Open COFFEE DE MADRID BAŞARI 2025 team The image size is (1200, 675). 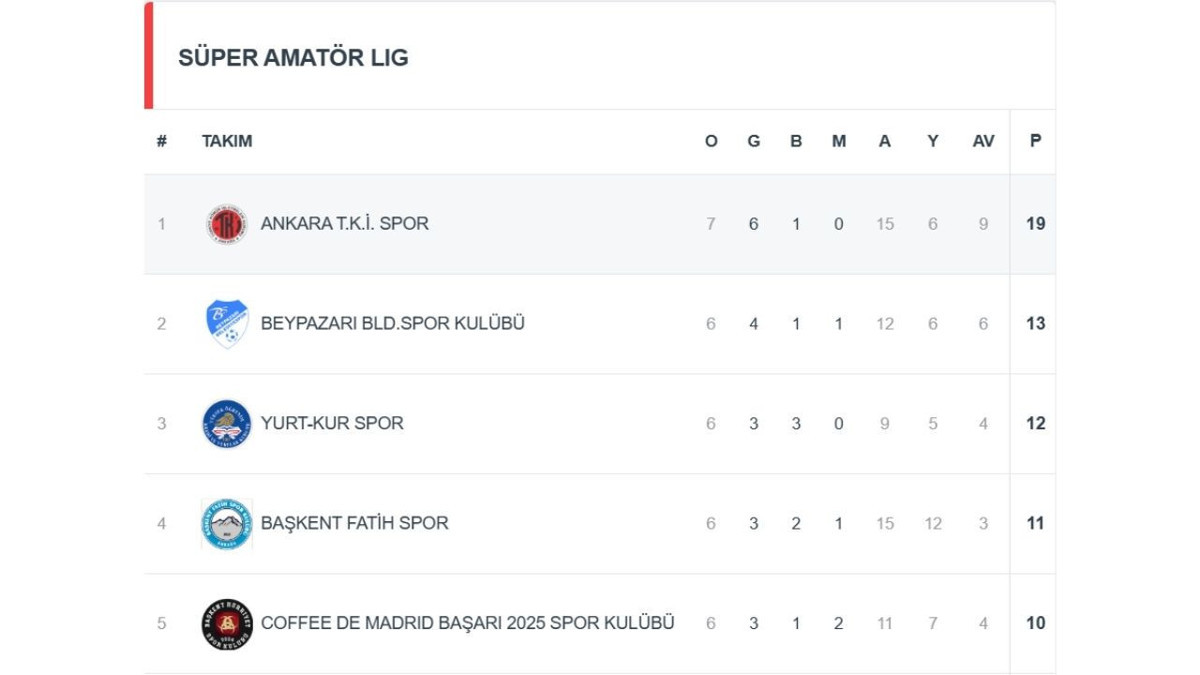(x=467, y=624)
